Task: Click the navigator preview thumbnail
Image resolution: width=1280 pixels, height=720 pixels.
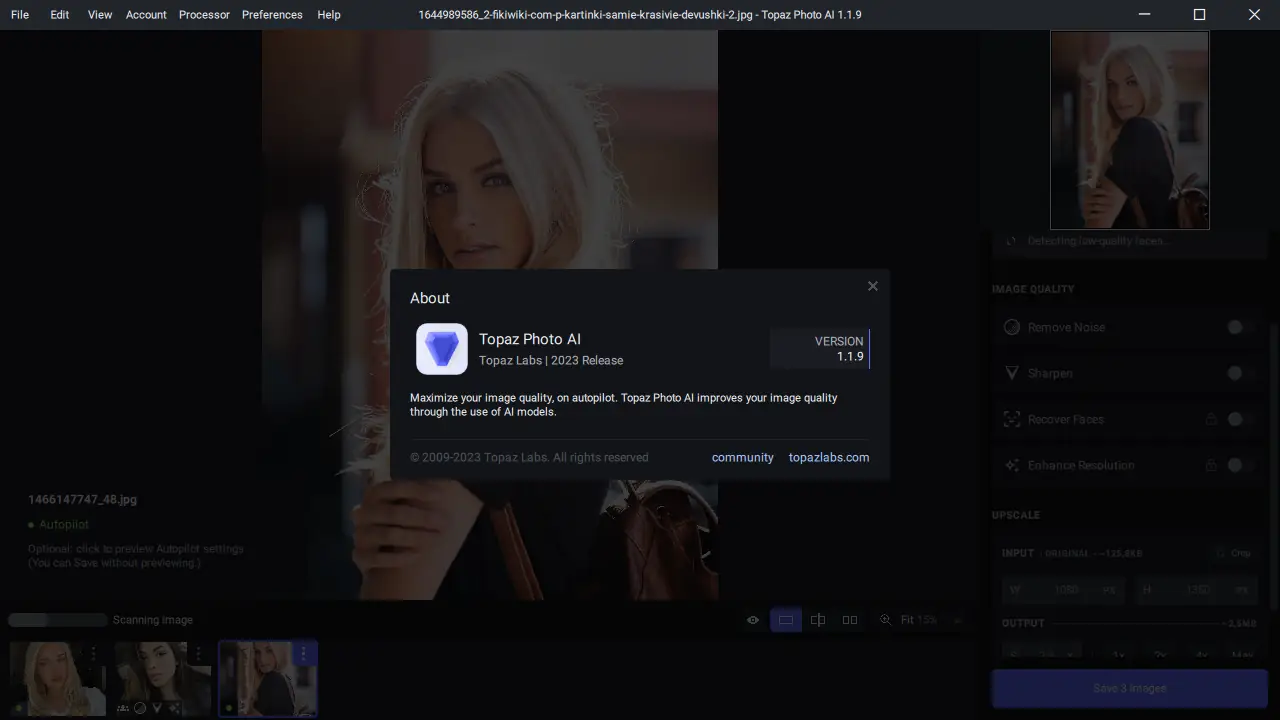Action: (1129, 130)
